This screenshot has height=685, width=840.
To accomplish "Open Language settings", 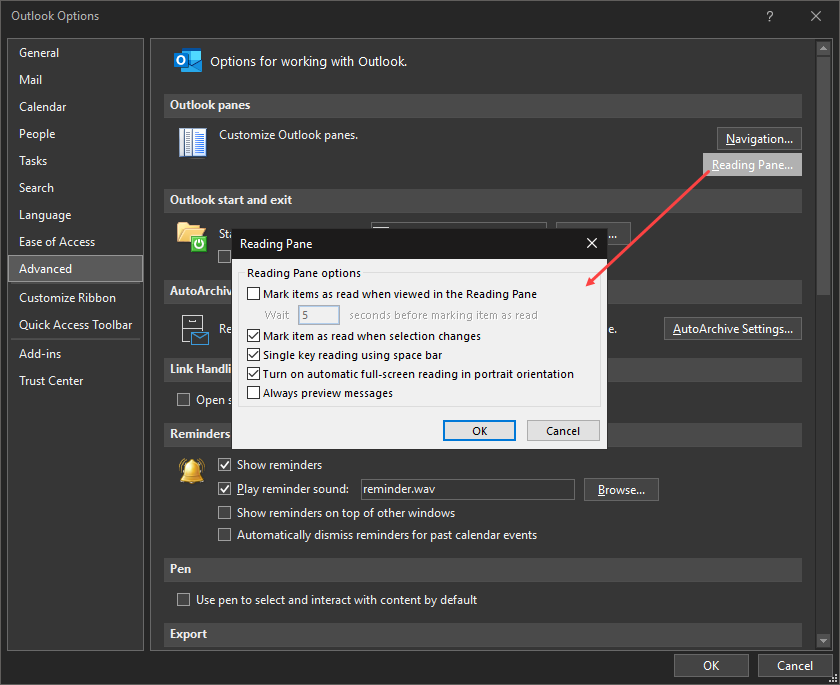I will tap(76, 215).
